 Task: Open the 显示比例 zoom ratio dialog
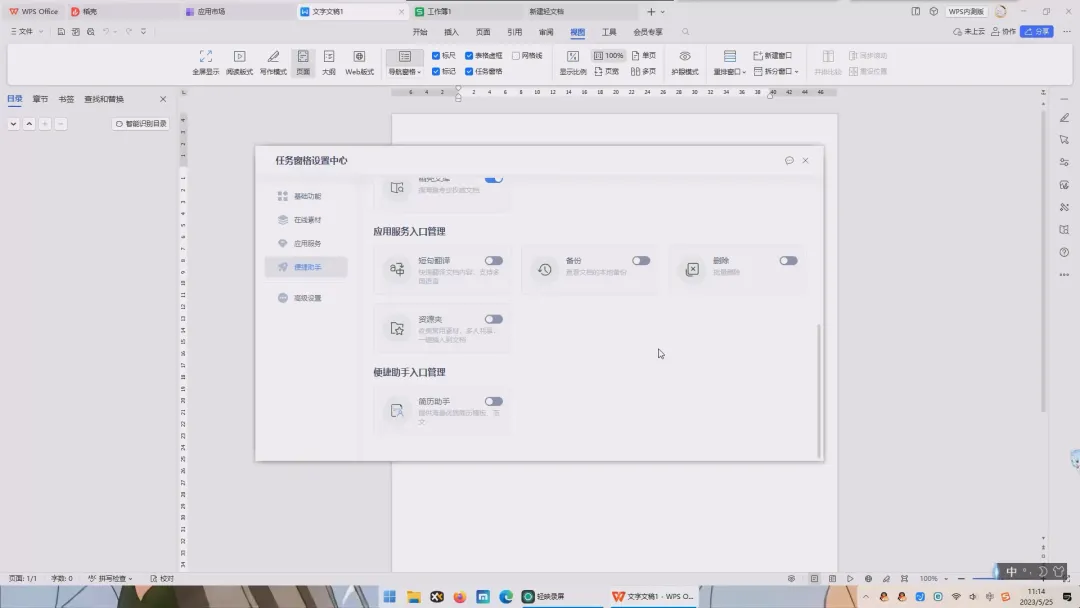point(572,62)
